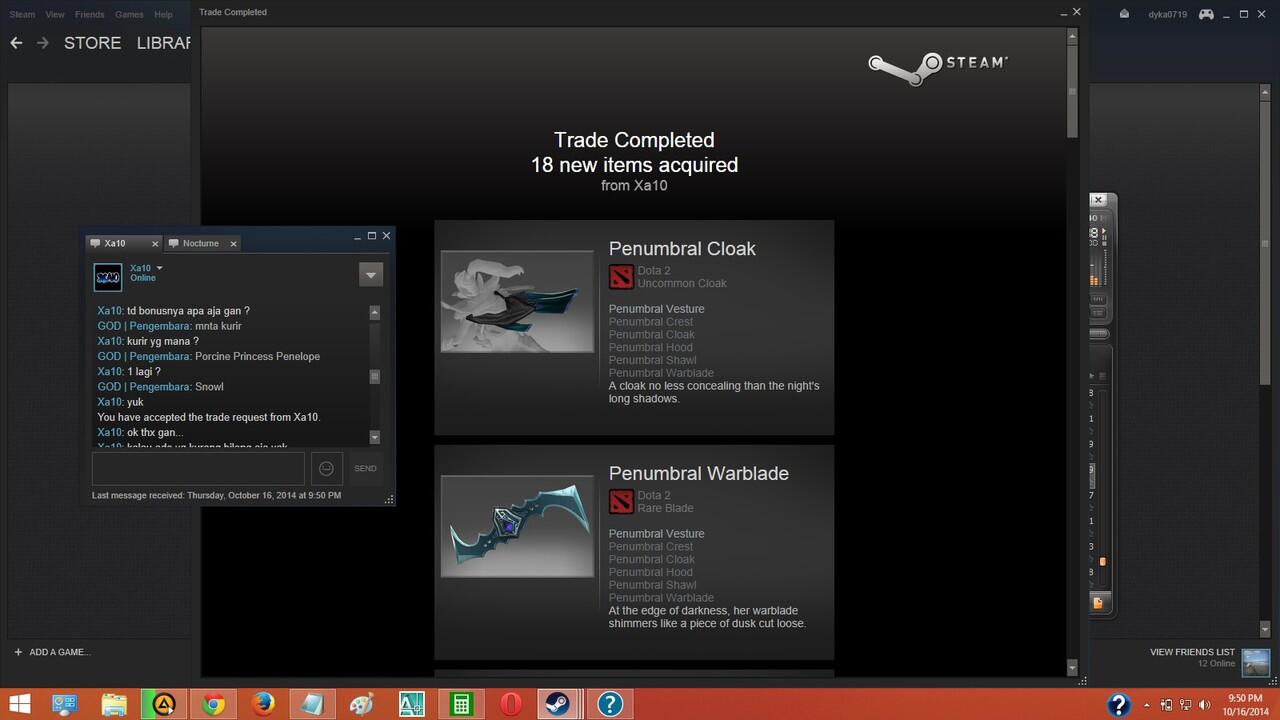Launch Firefox from the taskbar

click(262, 704)
